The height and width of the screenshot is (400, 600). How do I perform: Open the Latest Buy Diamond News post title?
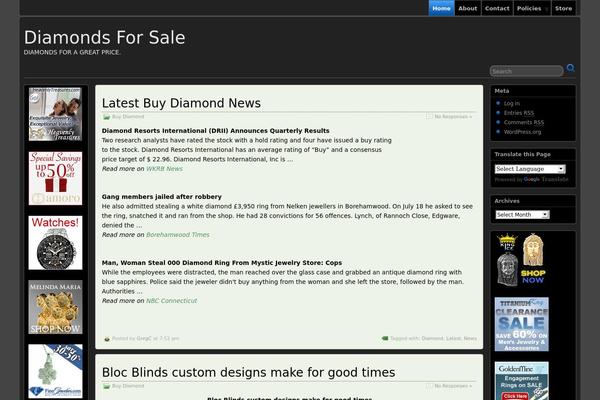tap(181, 103)
